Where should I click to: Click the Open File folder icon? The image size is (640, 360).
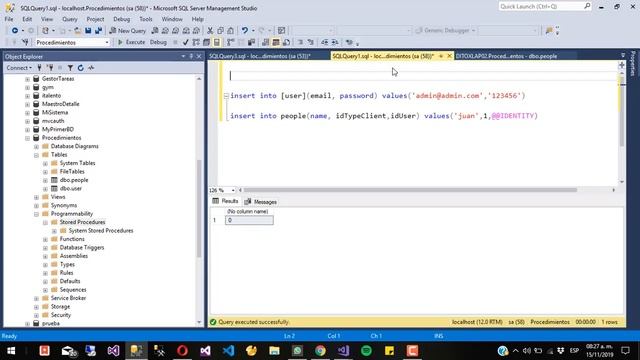77,31
